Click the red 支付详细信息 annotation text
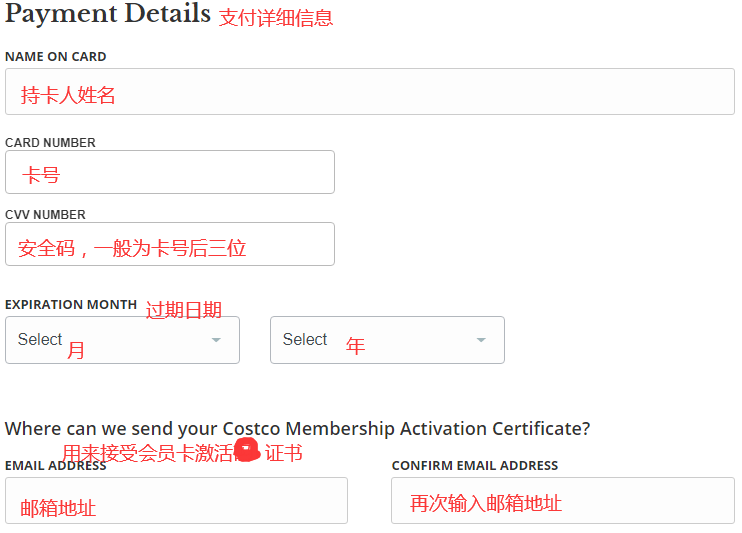Screen dimensions: 742x533 [x=276, y=18]
